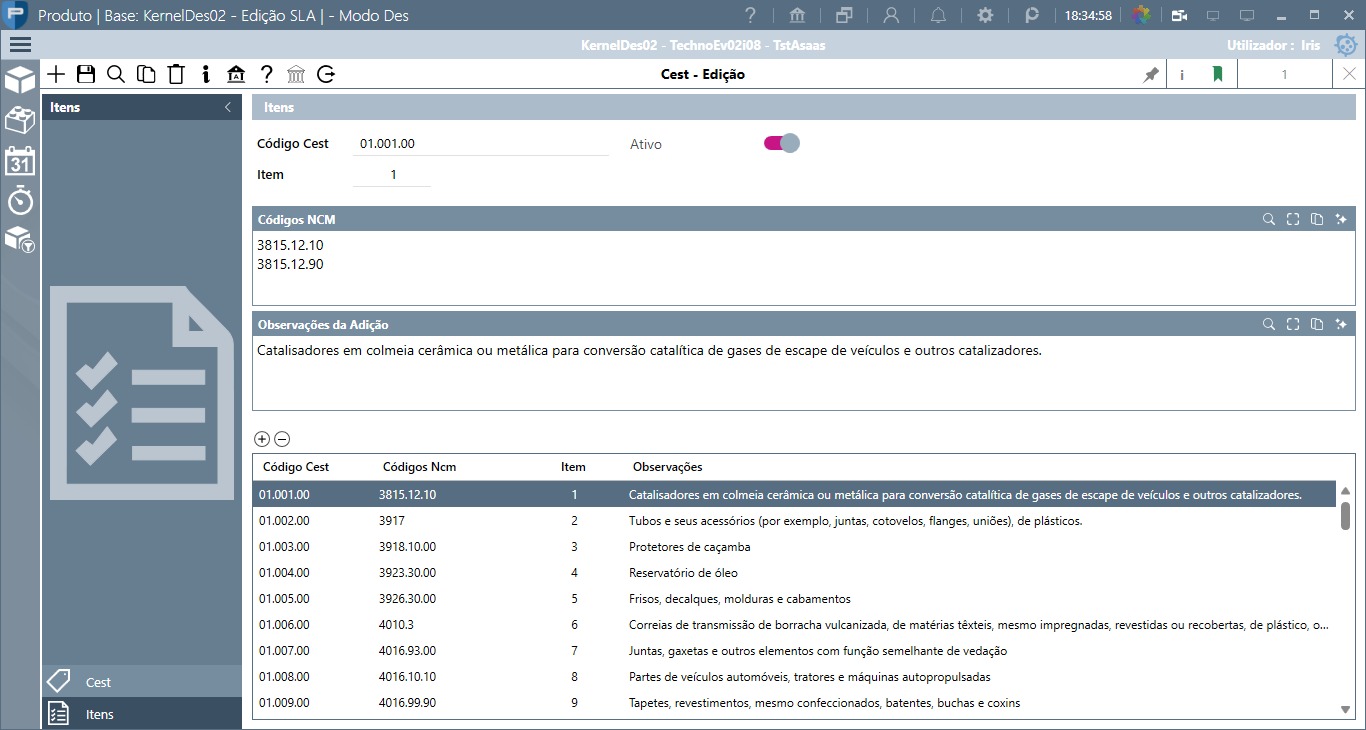The image size is (1366, 730).
Task: Add a row with the plus circle button
Action: tap(262, 439)
